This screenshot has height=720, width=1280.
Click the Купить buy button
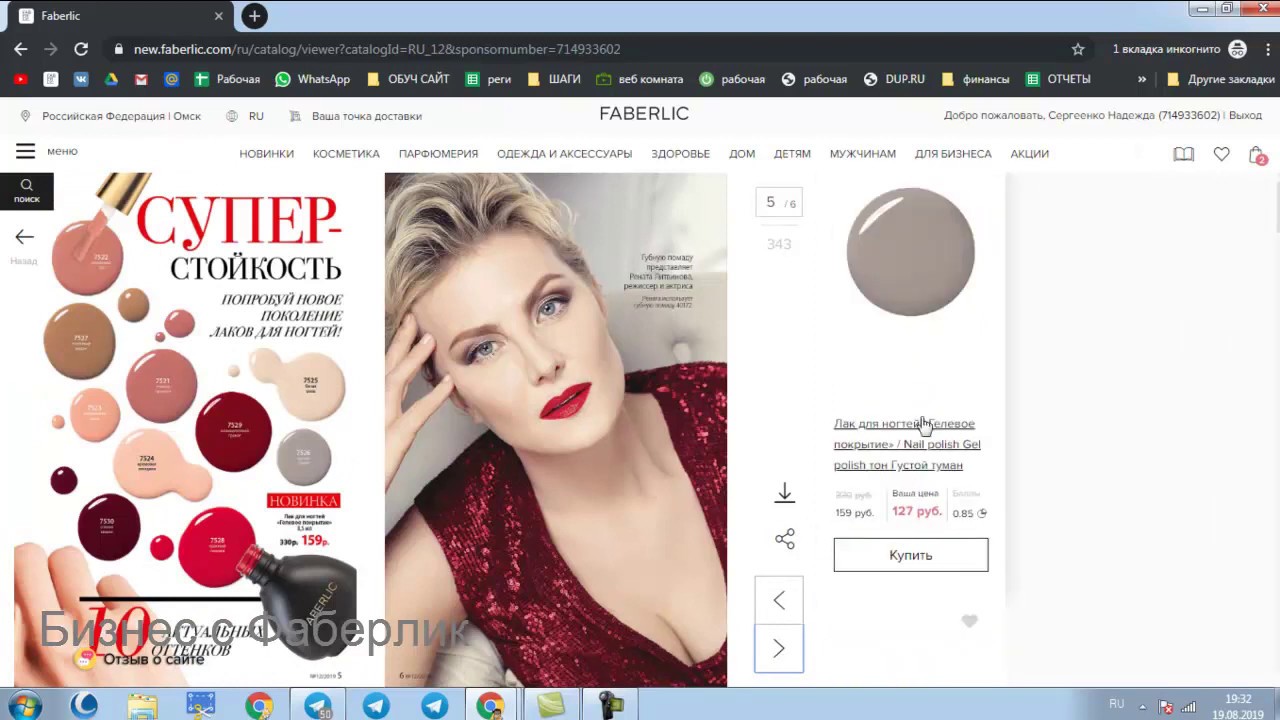point(911,555)
